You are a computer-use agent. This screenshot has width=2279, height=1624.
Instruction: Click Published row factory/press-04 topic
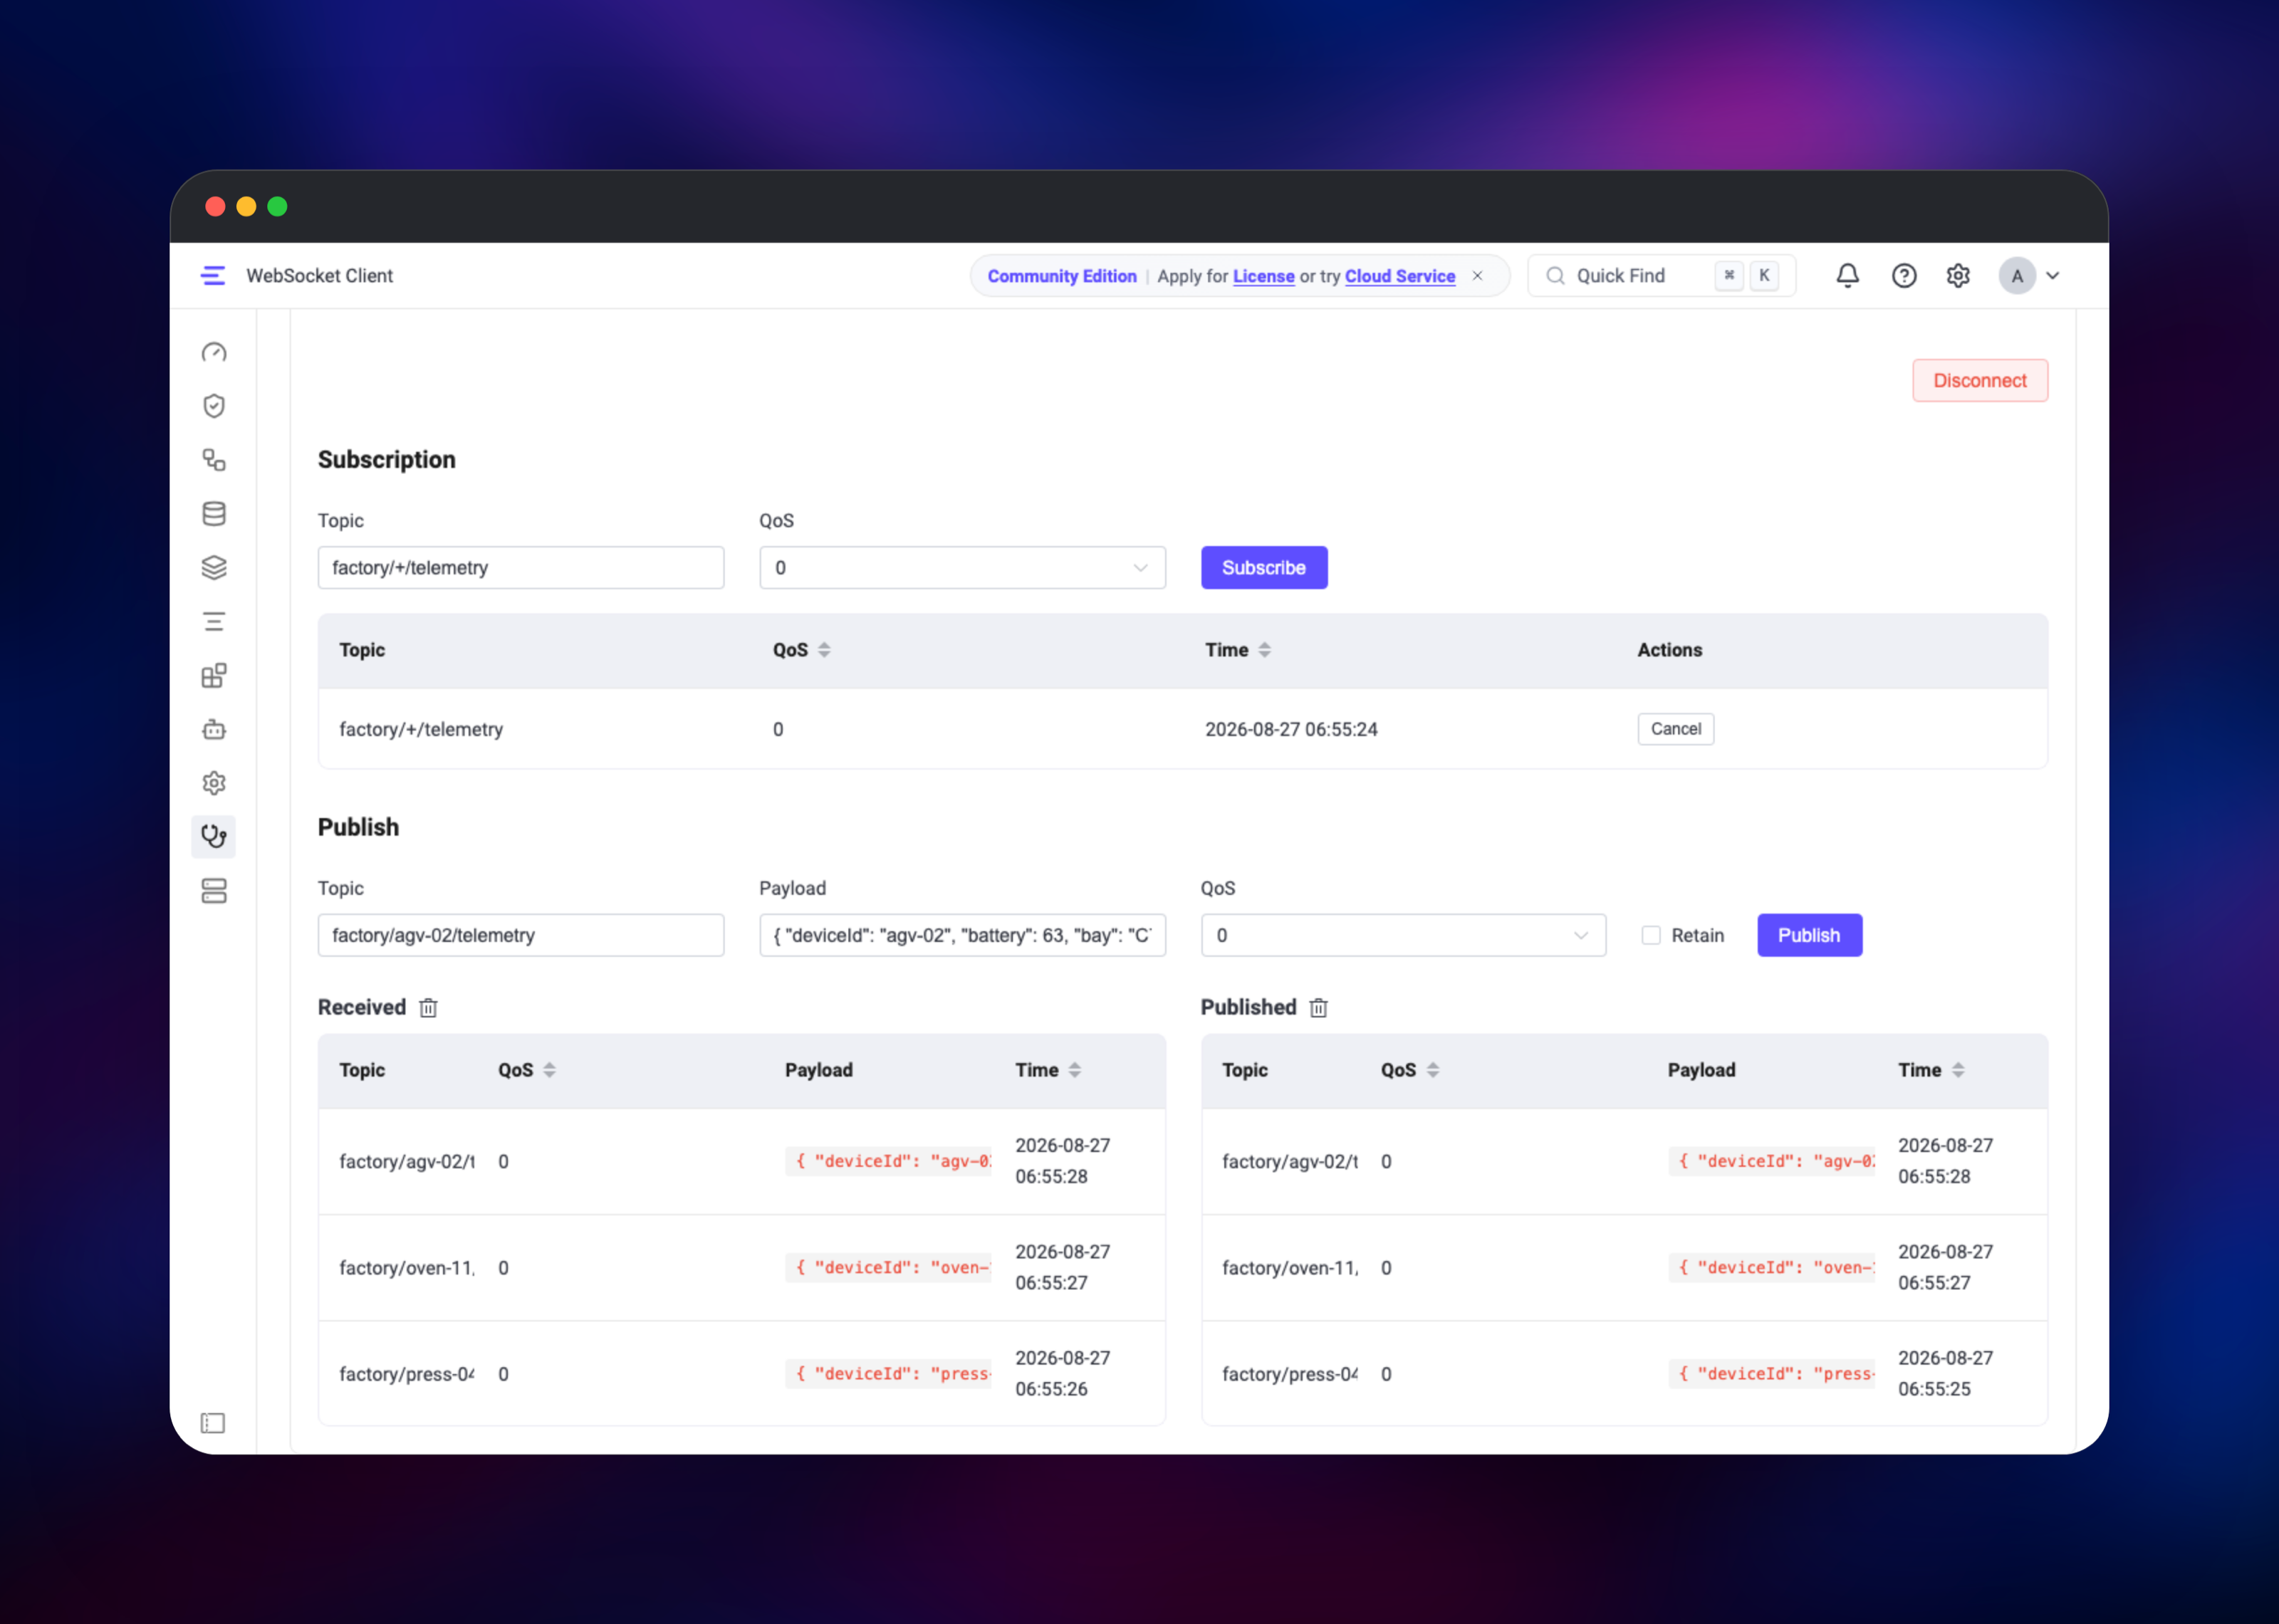(x=1290, y=1374)
